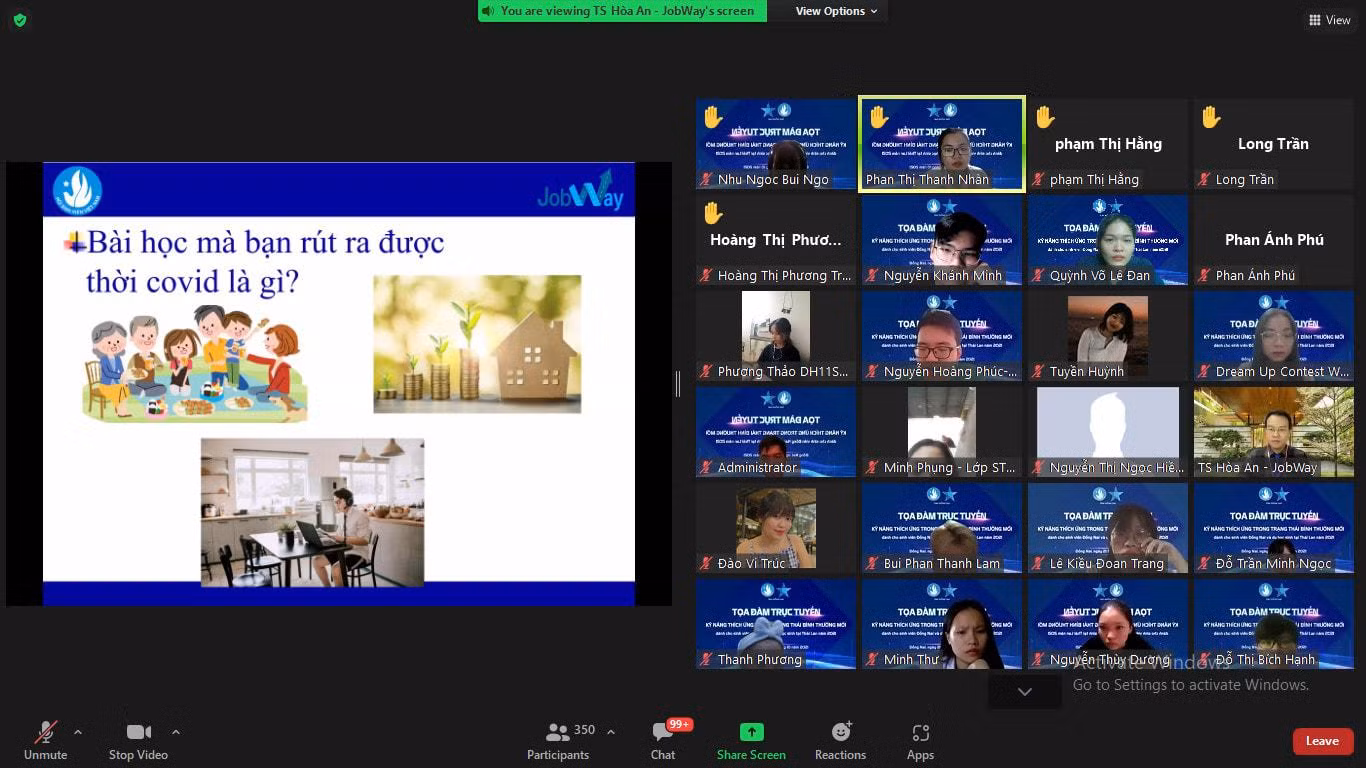Image resolution: width=1366 pixels, height=768 pixels.
Task: Click raised hand icon on Nhu Ngoc Bui Ngo tile
Action: click(x=713, y=117)
